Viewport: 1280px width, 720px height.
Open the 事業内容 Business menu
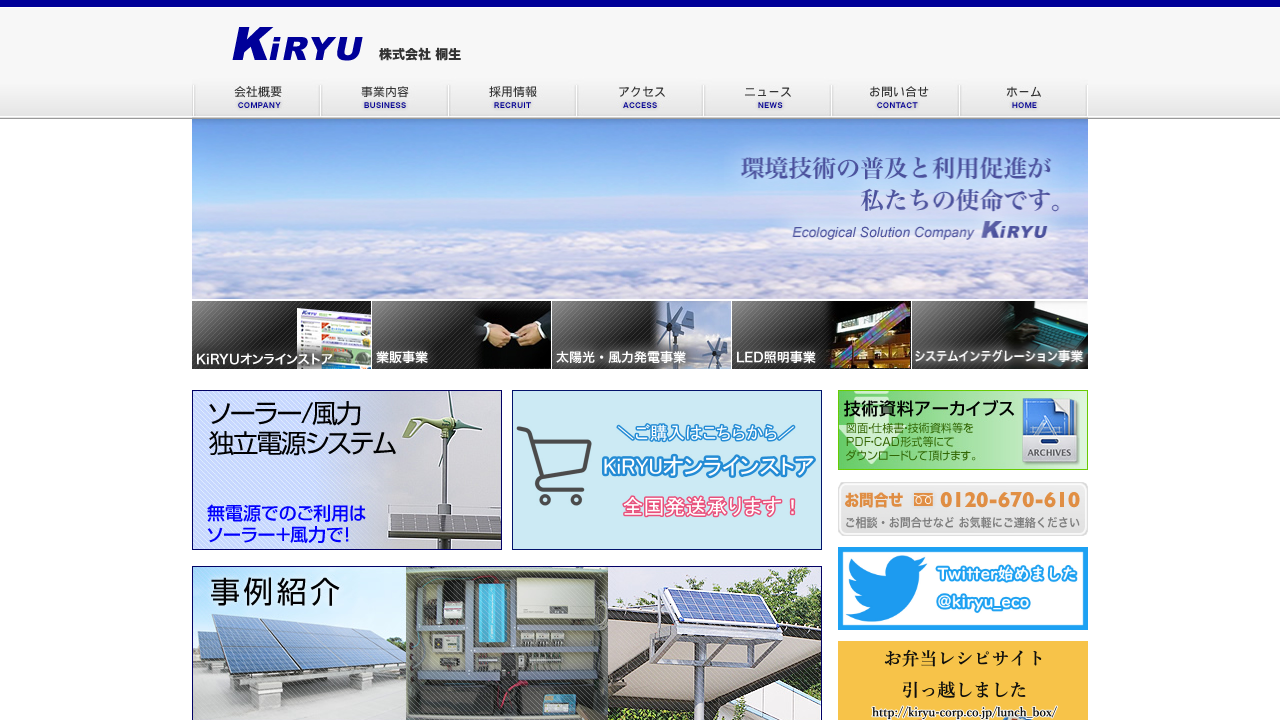pos(385,98)
